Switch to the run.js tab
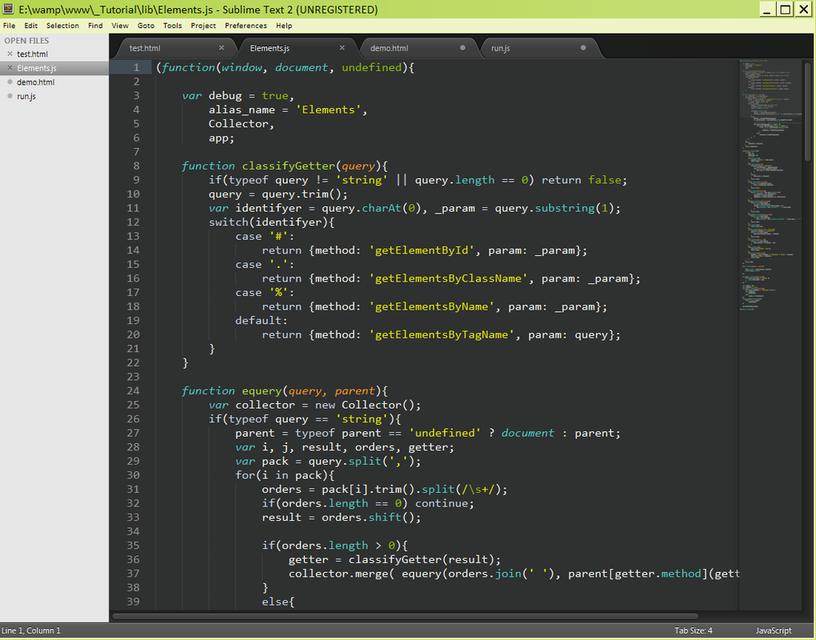 click(x=500, y=48)
